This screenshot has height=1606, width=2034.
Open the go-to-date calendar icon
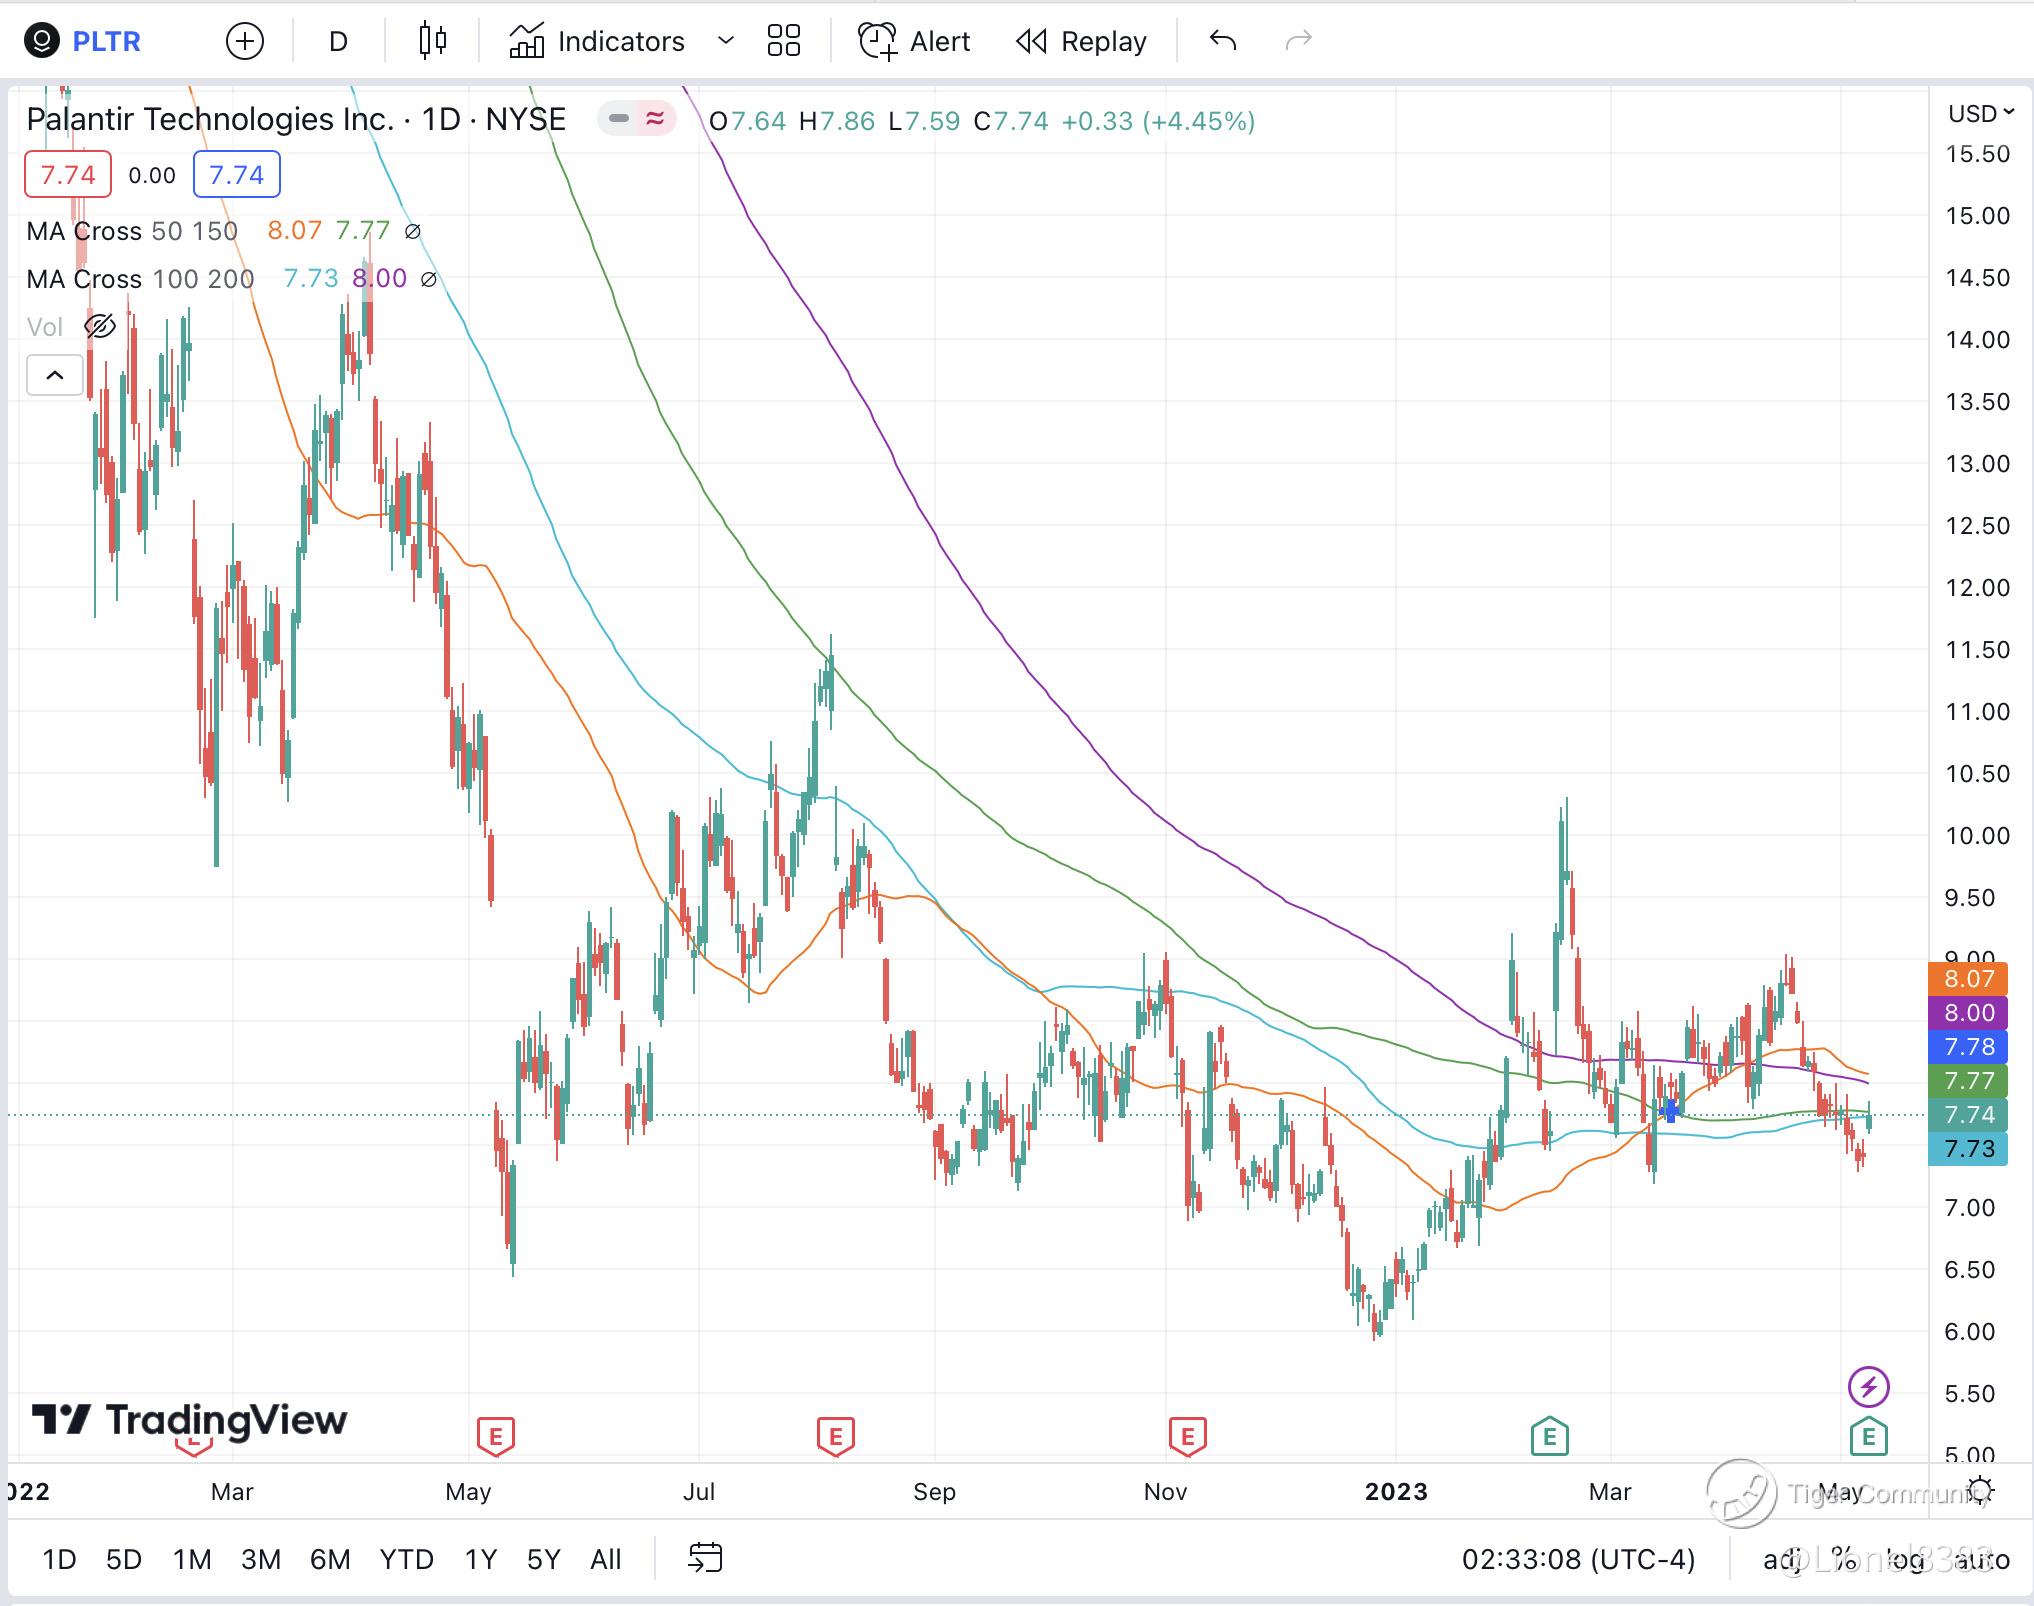coord(705,1558)
